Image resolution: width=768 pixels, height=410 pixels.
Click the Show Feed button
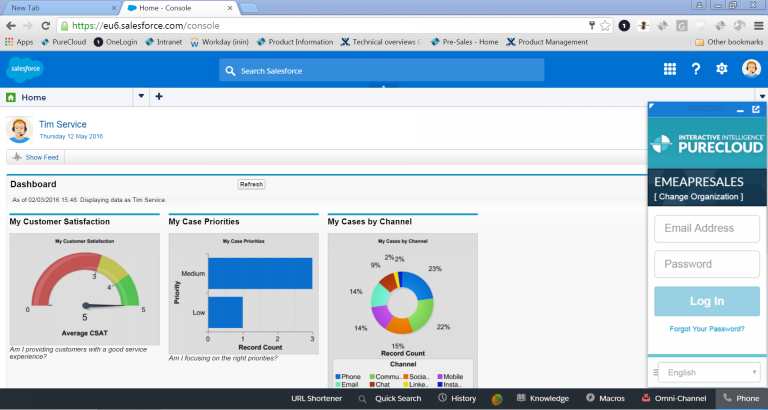coord(36,157)
